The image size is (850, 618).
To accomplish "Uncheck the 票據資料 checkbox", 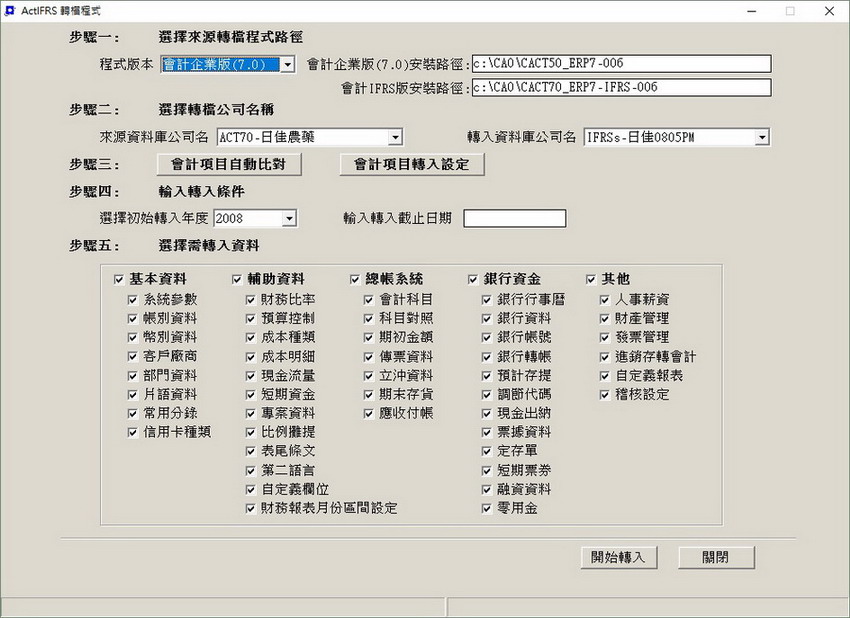I will point(486,433).
